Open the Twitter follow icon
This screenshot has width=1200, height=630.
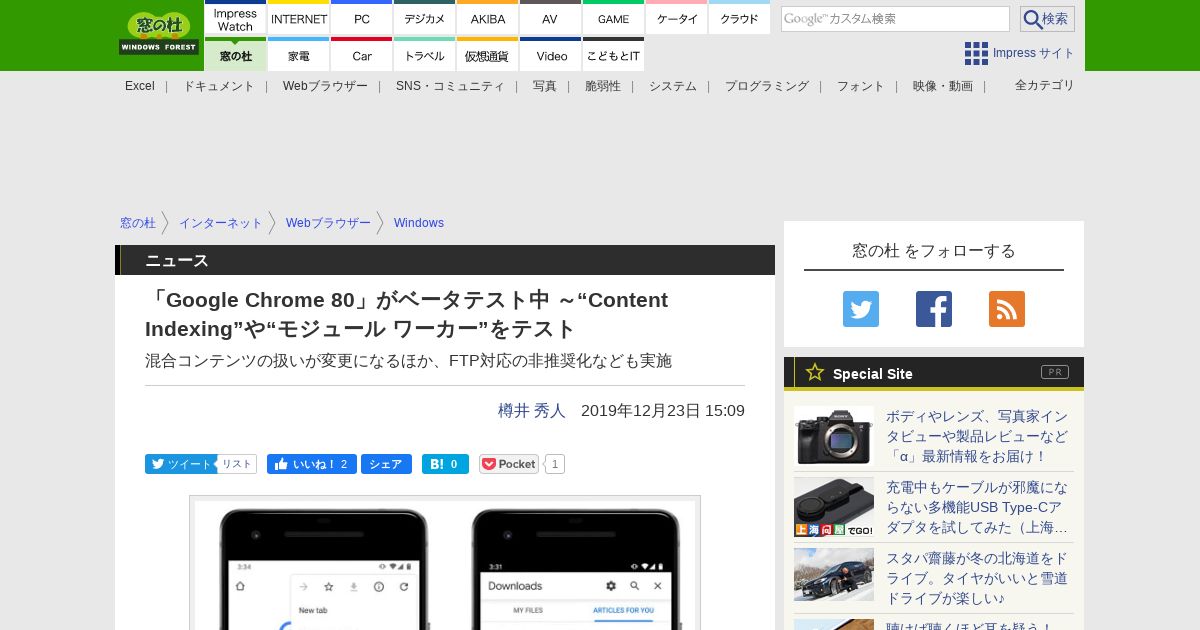[861, 309]
